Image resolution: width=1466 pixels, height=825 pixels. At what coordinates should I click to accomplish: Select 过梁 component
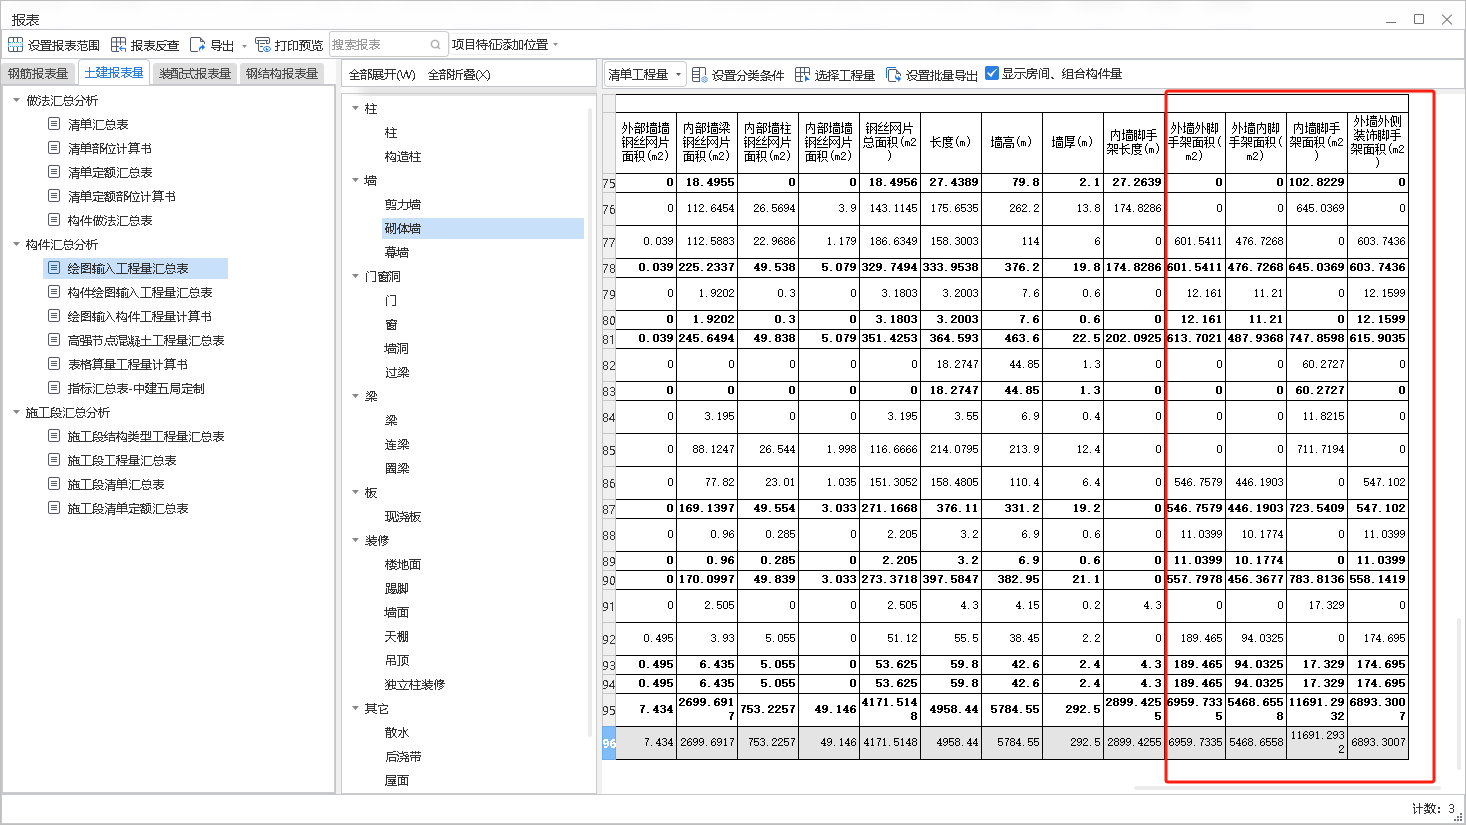[397, 372]
